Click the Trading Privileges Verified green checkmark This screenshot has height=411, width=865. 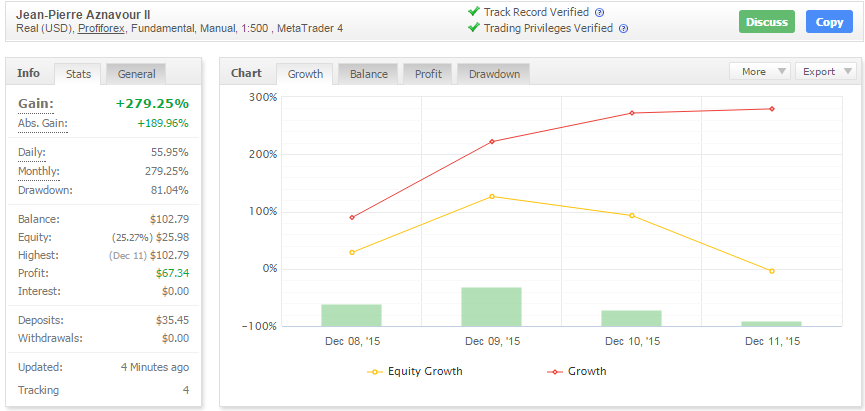coord(473,27)
